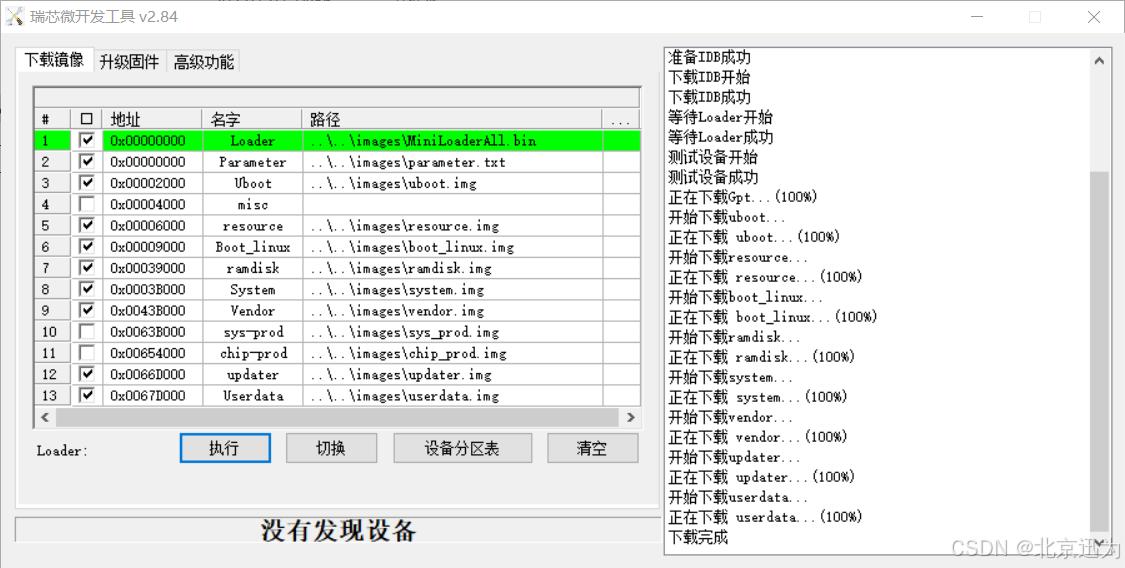Click address cell 0x00009000
Viewport: 1125px width, 568px height.
pos(152,247)
